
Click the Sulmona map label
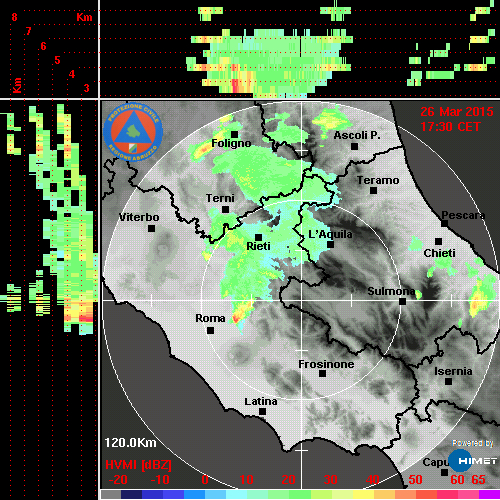[391, 291]
